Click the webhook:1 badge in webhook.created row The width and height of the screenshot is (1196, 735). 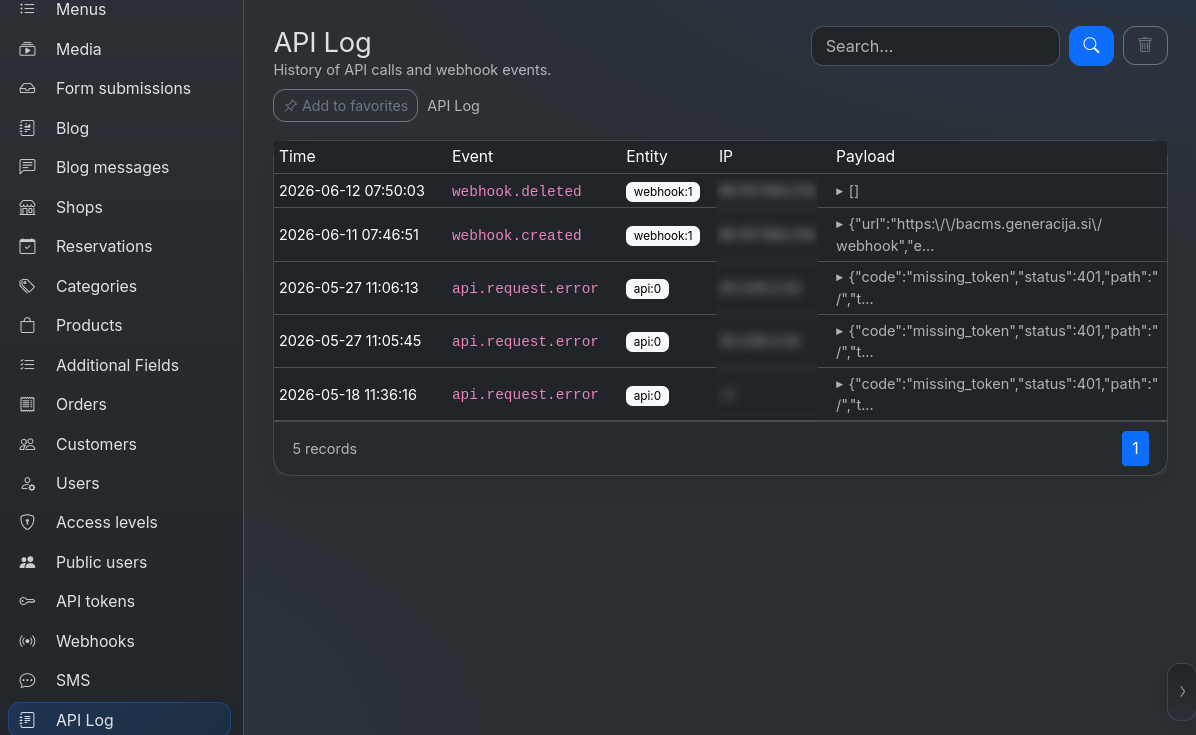coord(663,236)
